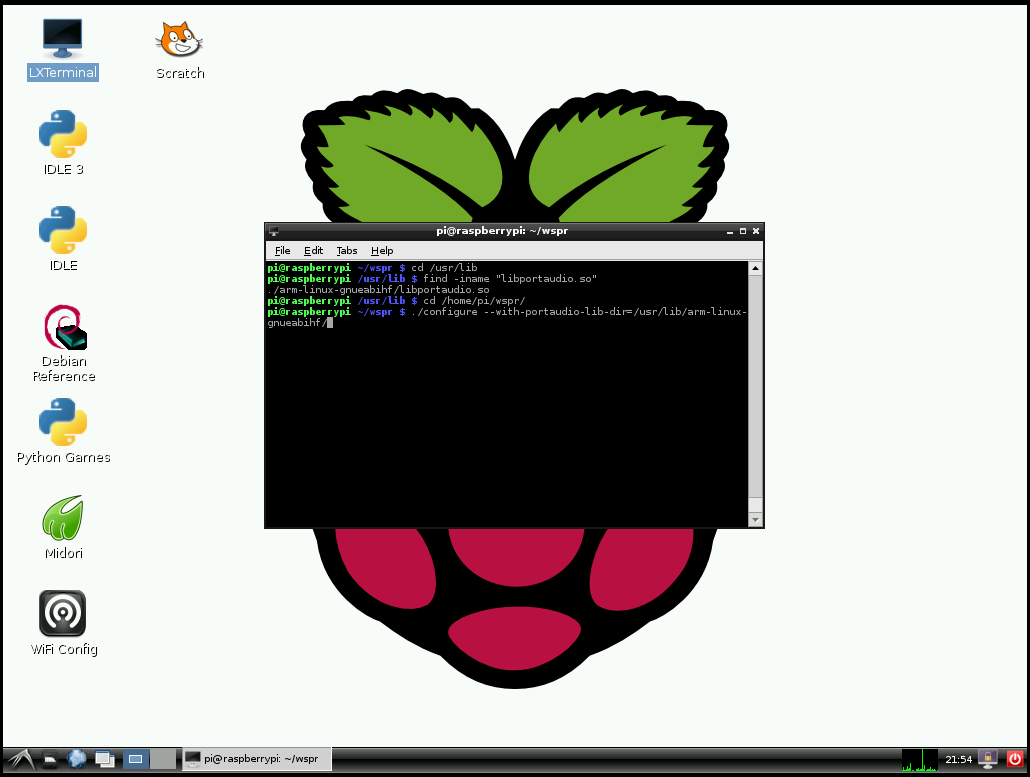Click the terminal vertical scrollbar track
Viewport: 1030px width, 777px height.
[755, 394]
